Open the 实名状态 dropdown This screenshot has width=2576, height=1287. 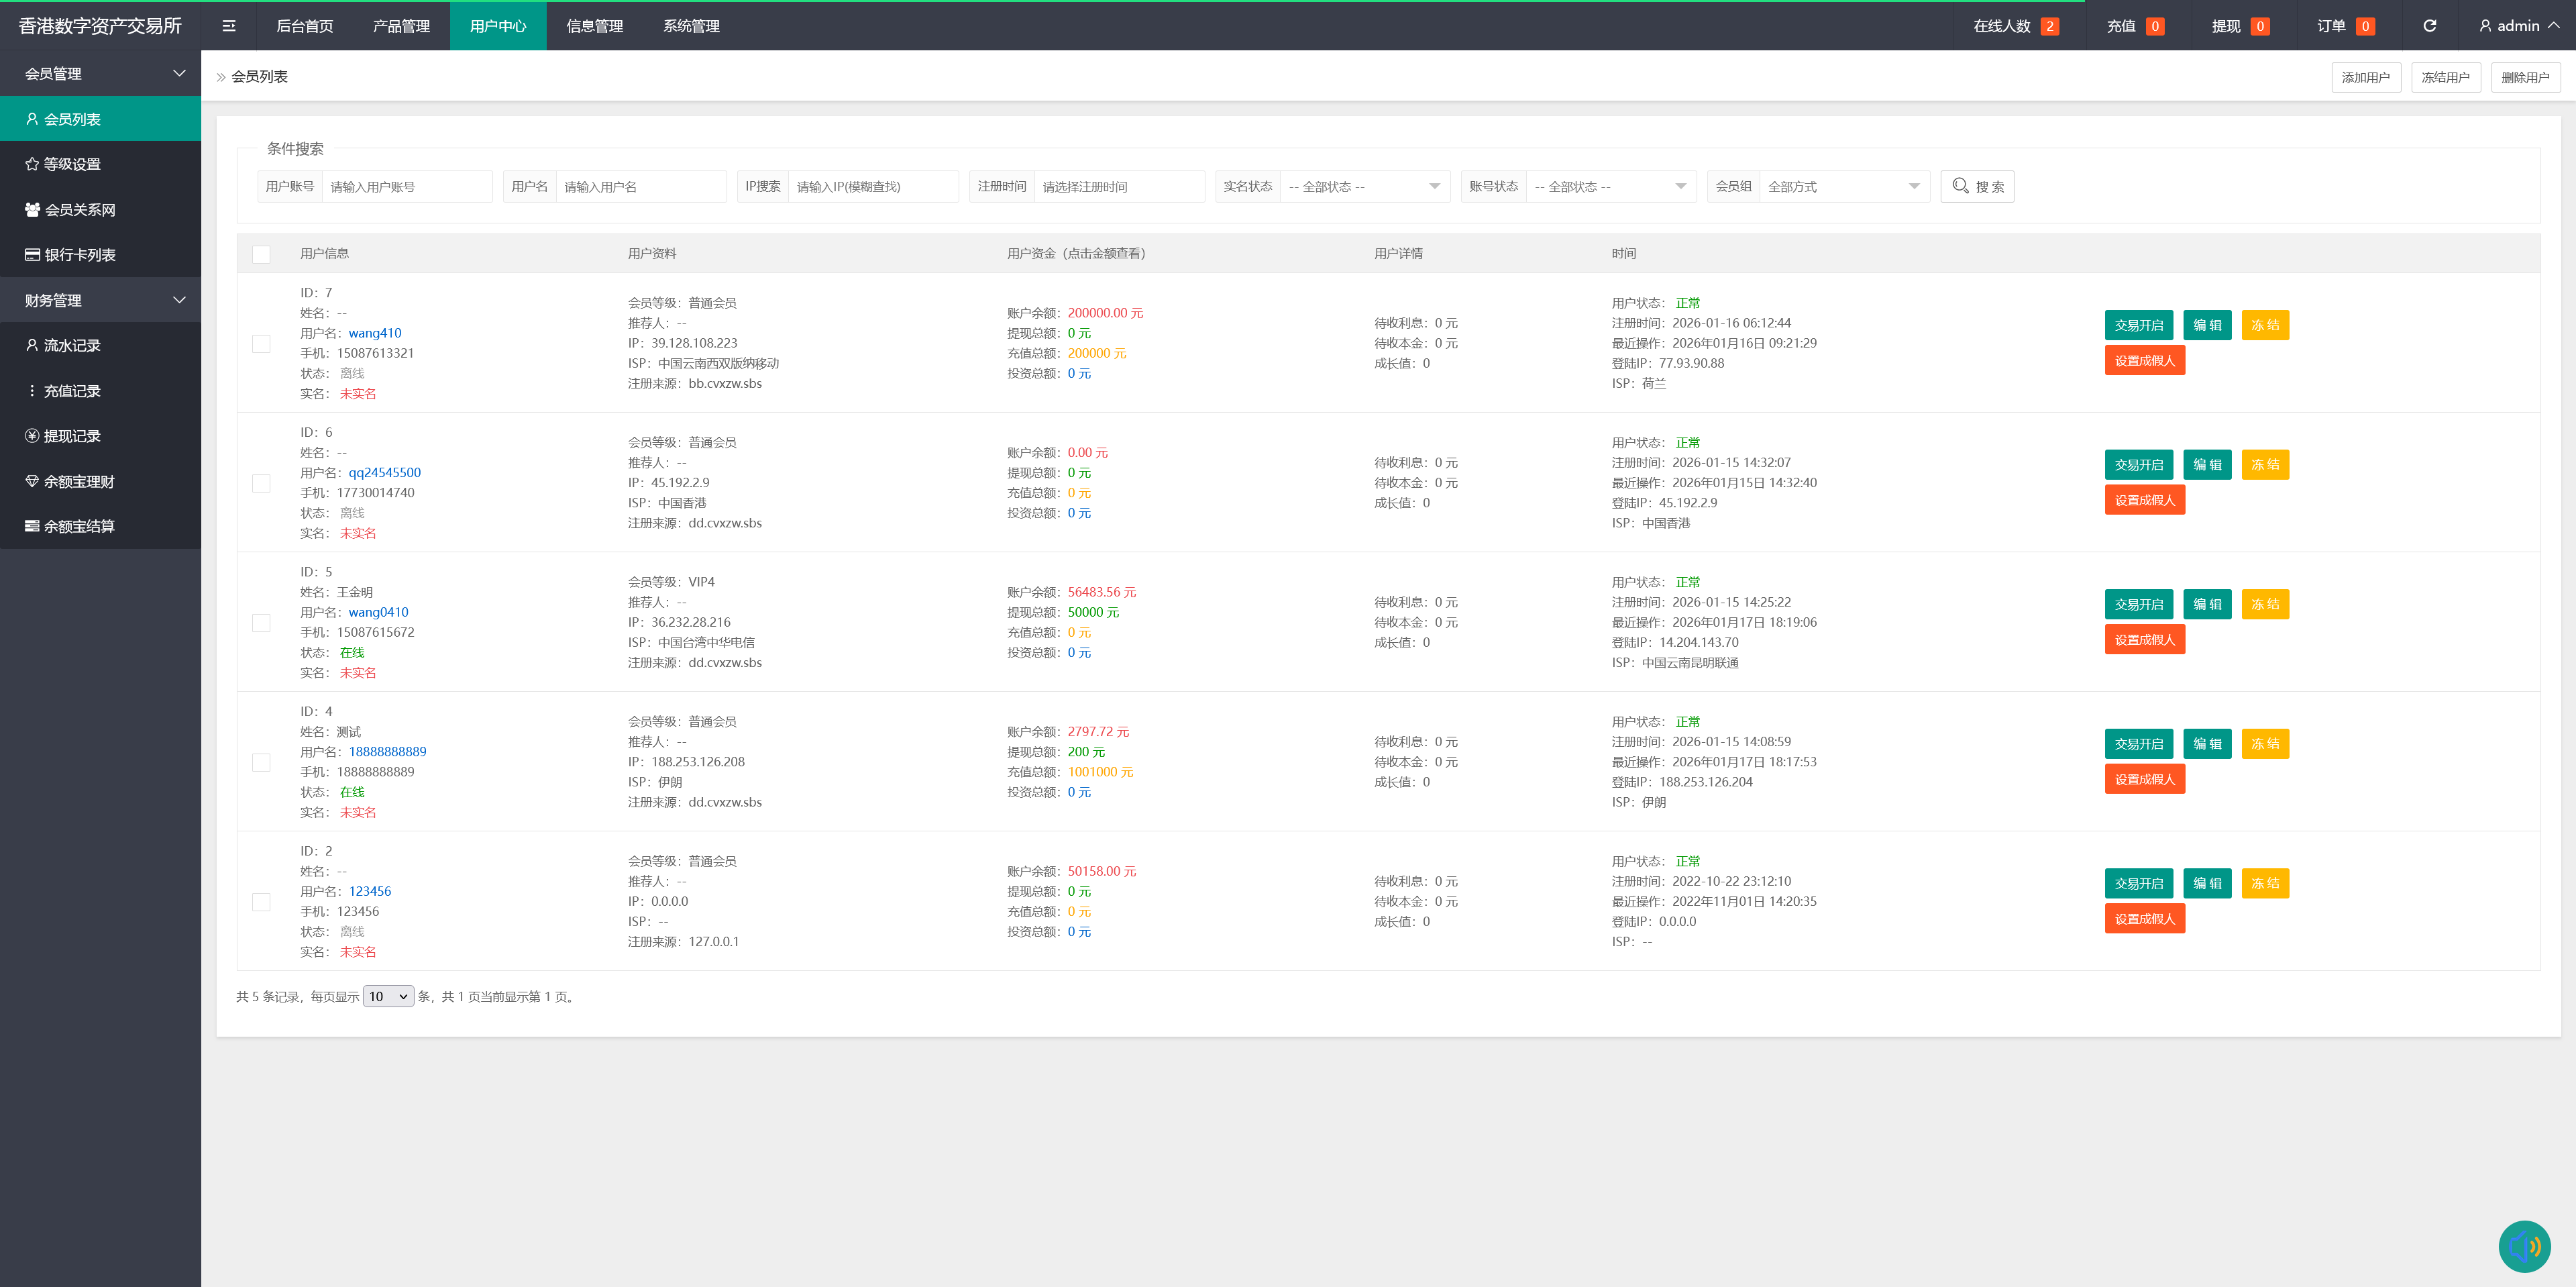[x=1364, y=187]
